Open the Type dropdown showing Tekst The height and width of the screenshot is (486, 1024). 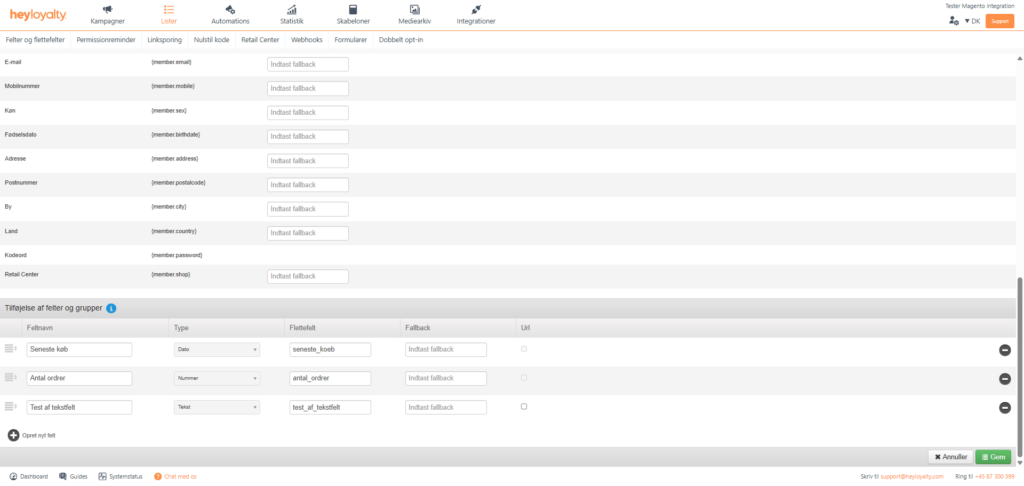217,407
